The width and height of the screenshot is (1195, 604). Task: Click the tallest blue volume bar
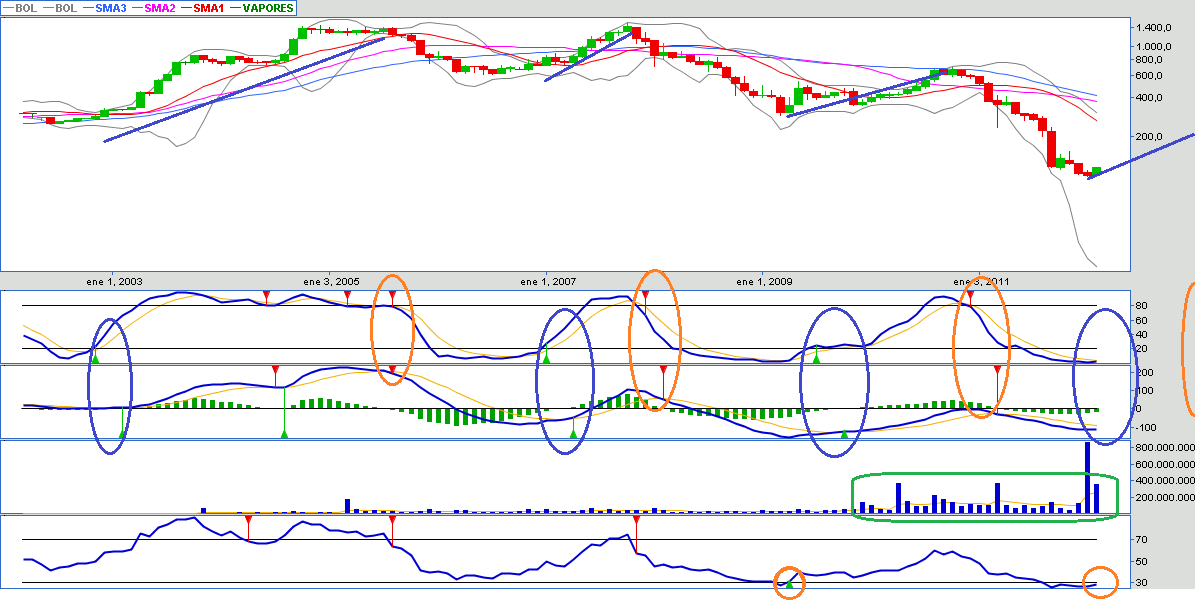1088,478
